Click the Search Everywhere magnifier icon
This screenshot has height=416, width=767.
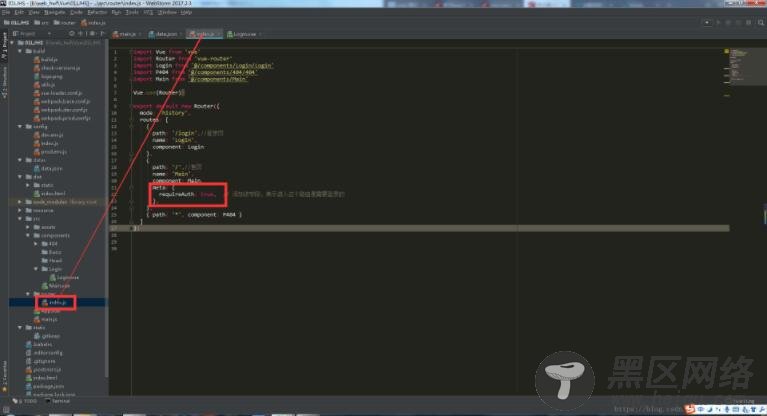[x=761, y=23]
